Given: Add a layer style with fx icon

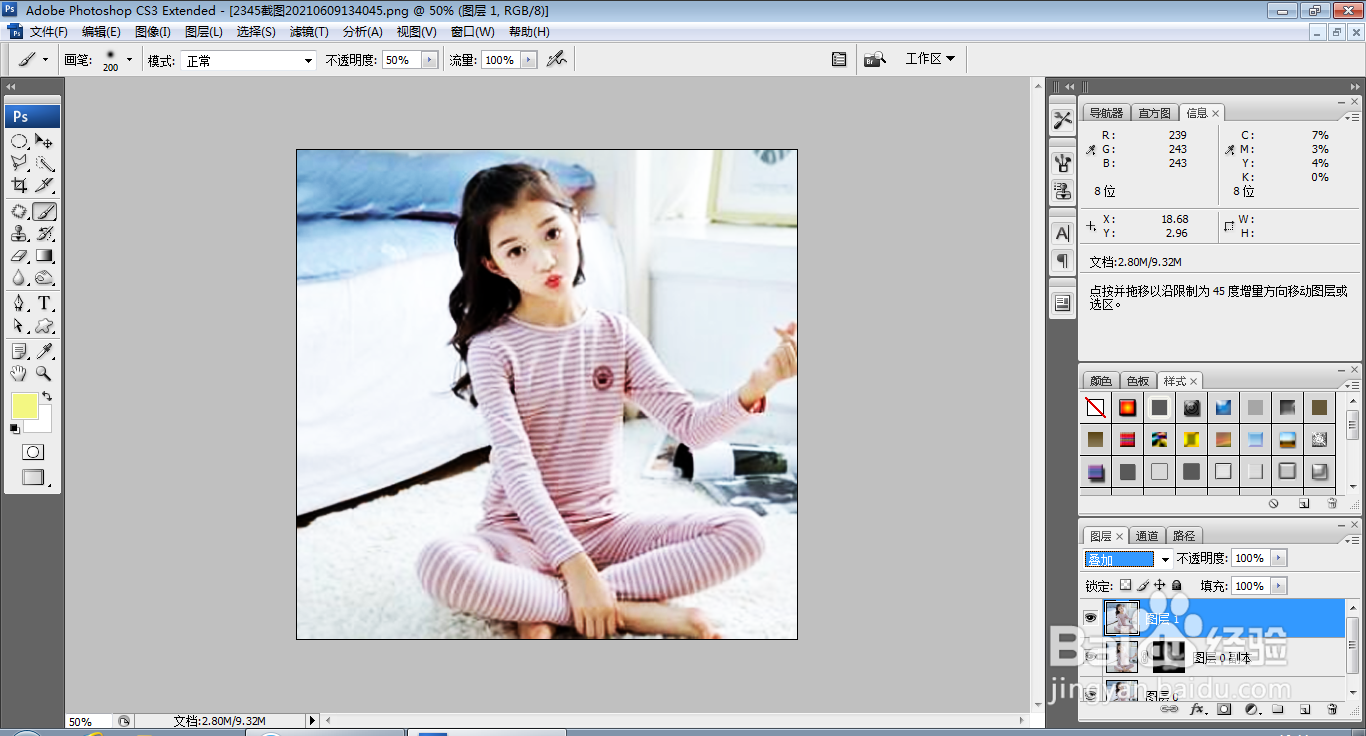Looking at the screenshot, I should 1197,710.
